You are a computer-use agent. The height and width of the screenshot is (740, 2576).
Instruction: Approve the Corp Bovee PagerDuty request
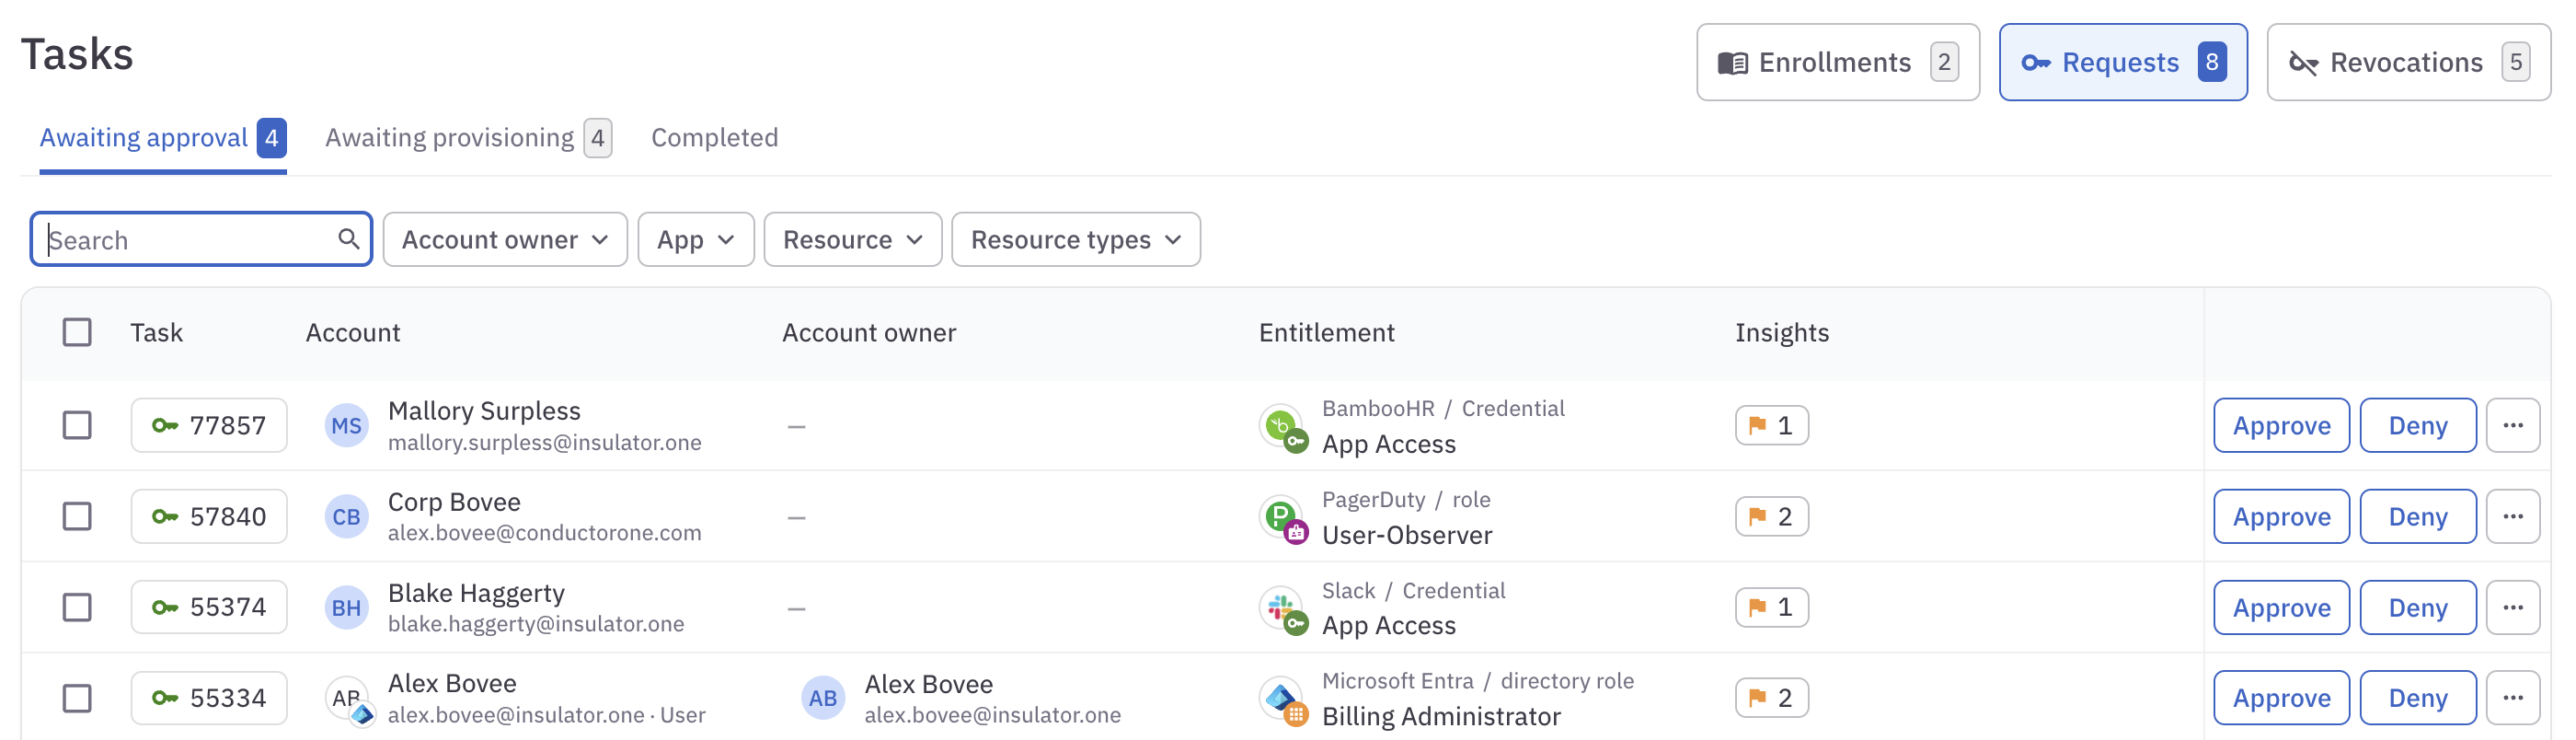coord(2280,517)
